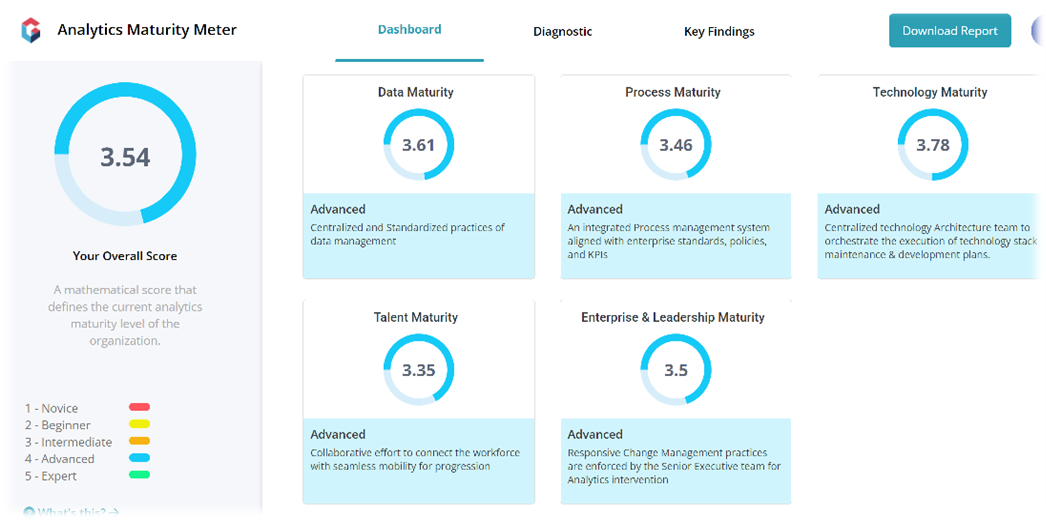Click the orange Intermediate legend swatch
Screen dimensions: 1046x520
[x=139, y=441]
